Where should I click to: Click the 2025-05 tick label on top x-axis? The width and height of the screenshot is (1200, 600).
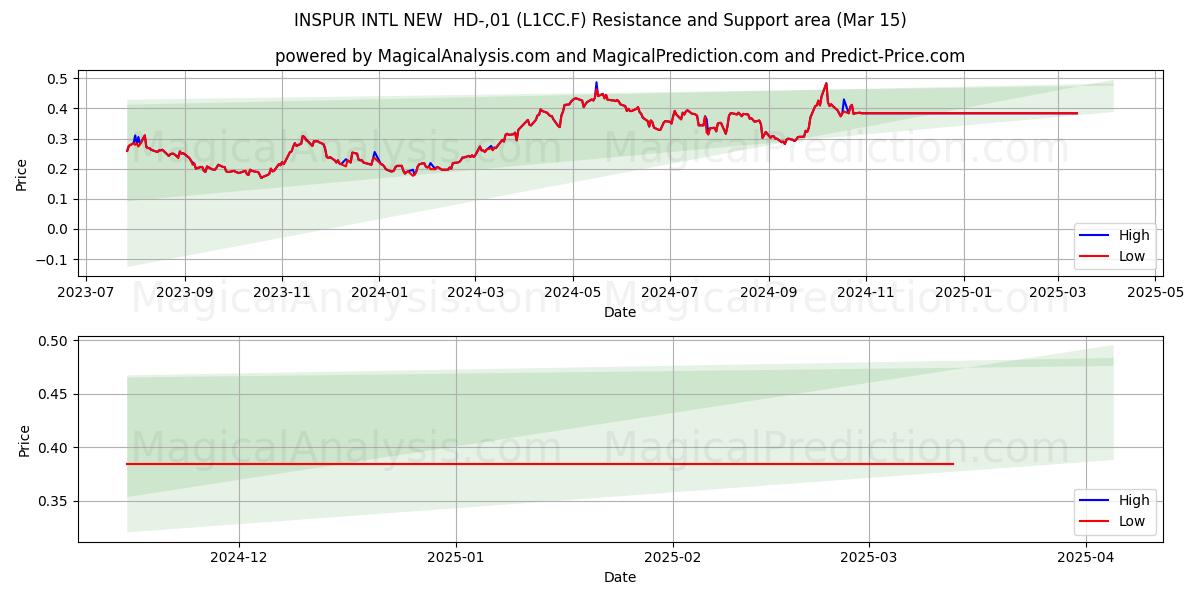tap(1155, 294)
